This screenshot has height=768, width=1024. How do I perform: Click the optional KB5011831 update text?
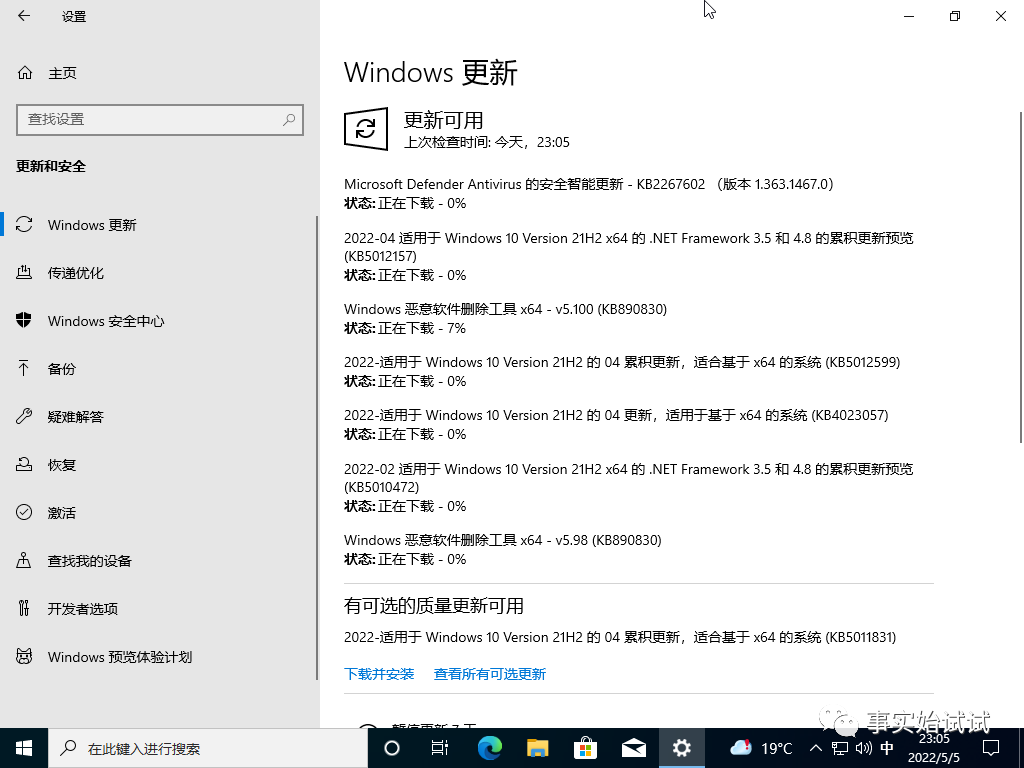(620, 637)
